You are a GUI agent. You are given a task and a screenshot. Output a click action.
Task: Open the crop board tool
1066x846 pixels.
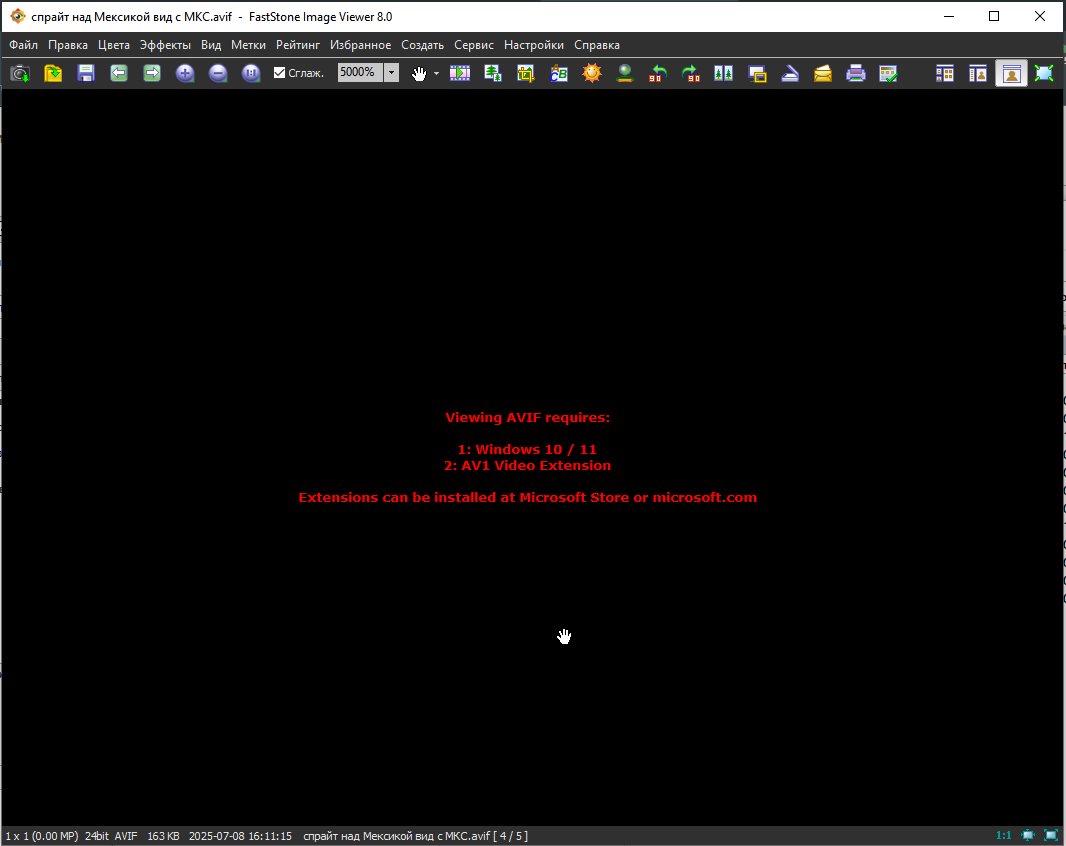526,73
